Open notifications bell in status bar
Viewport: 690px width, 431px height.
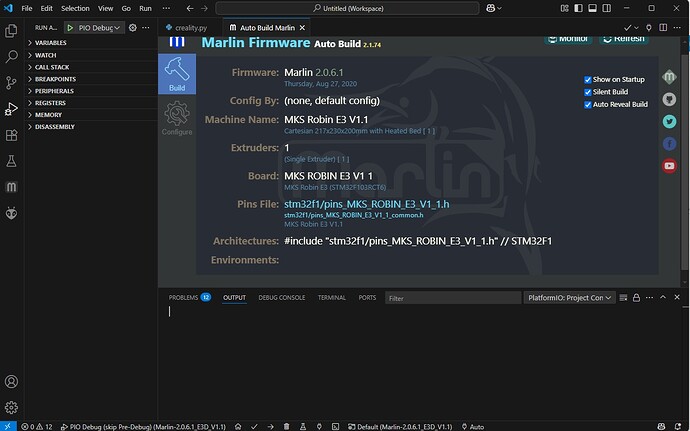(x=678, y=426)
